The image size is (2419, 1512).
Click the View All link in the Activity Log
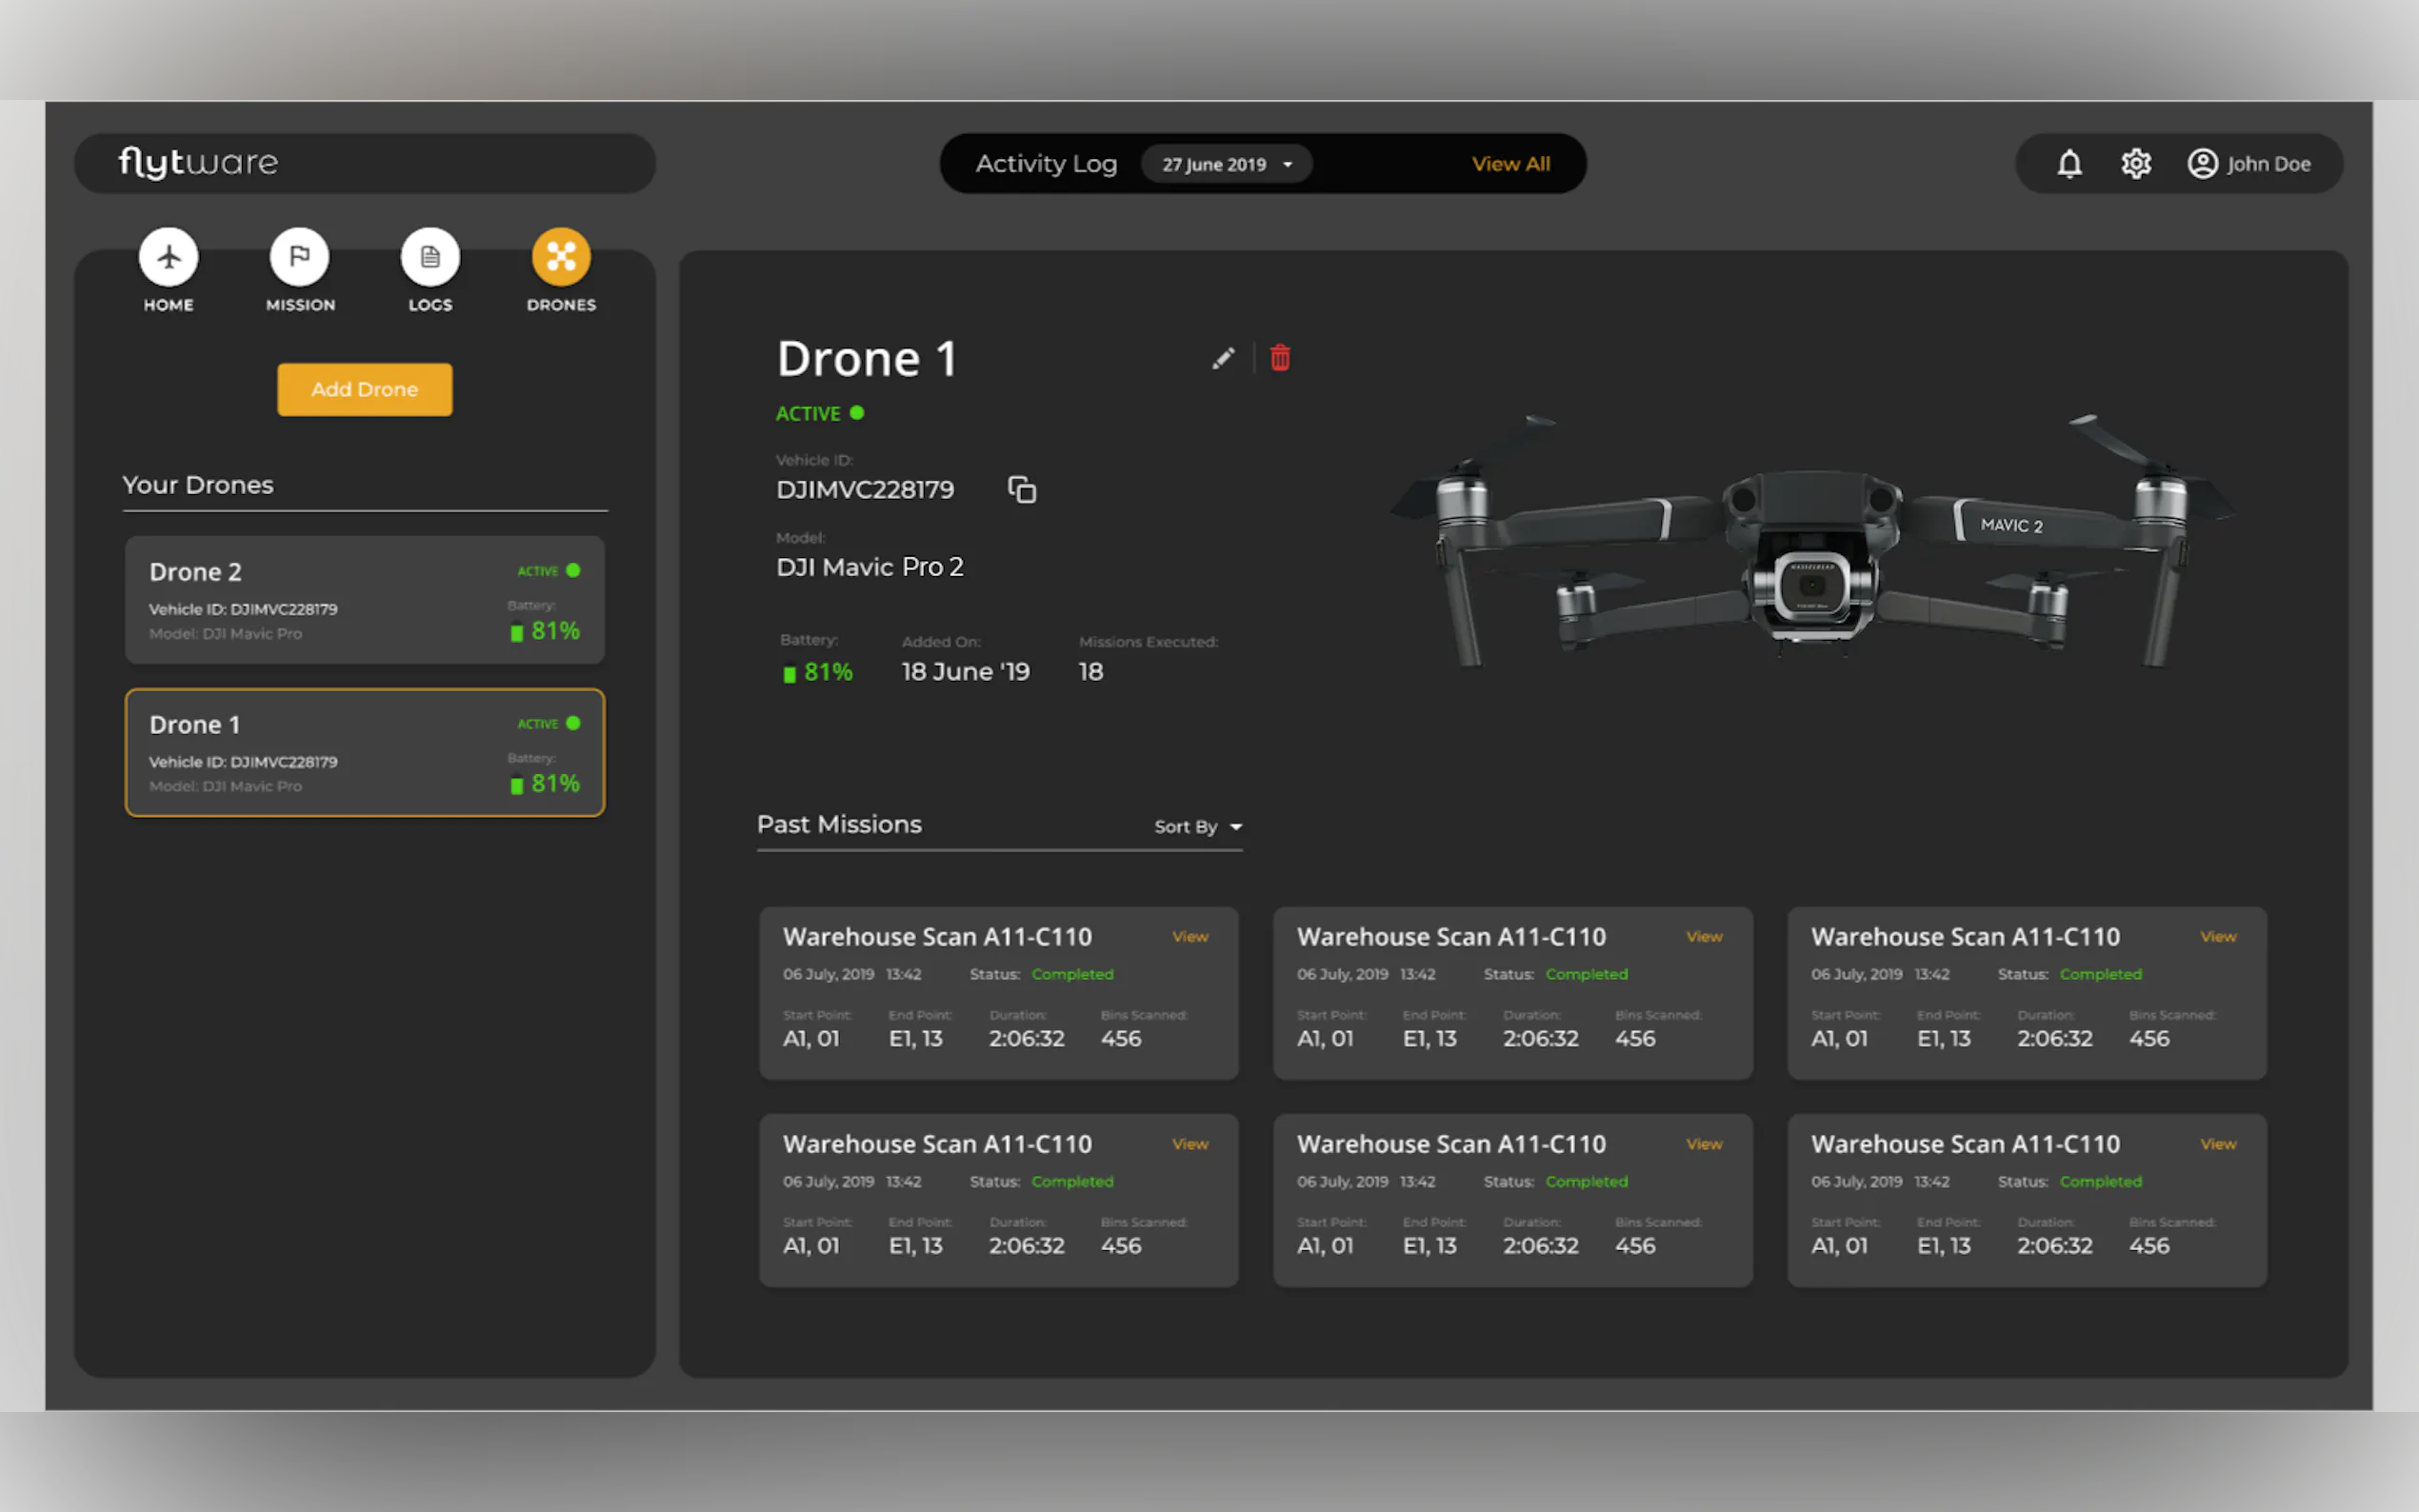(1510, 164)
